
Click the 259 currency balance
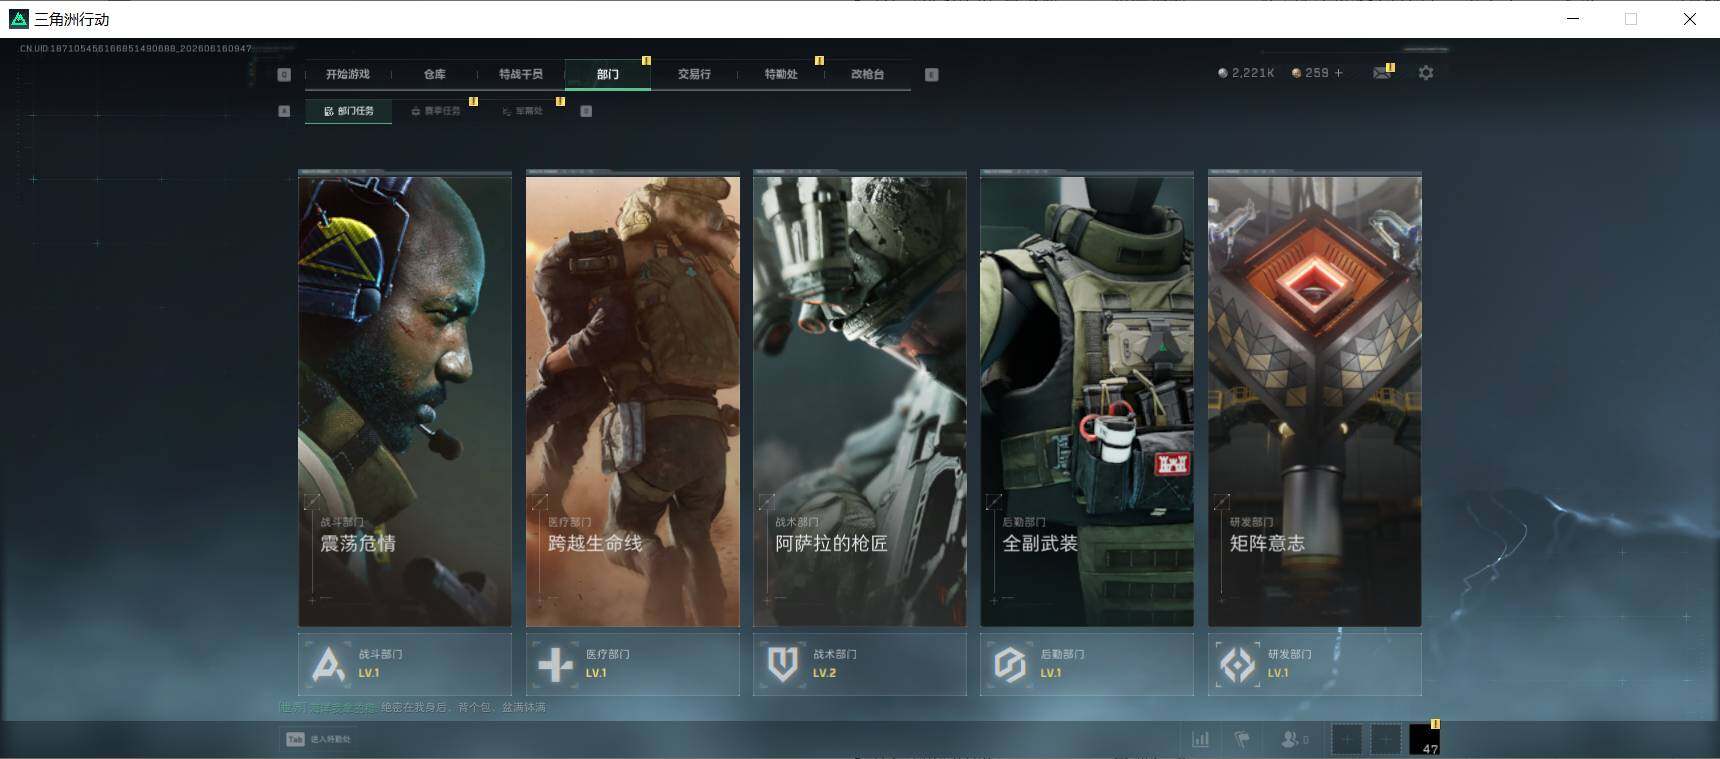(x=1317, y=73)
